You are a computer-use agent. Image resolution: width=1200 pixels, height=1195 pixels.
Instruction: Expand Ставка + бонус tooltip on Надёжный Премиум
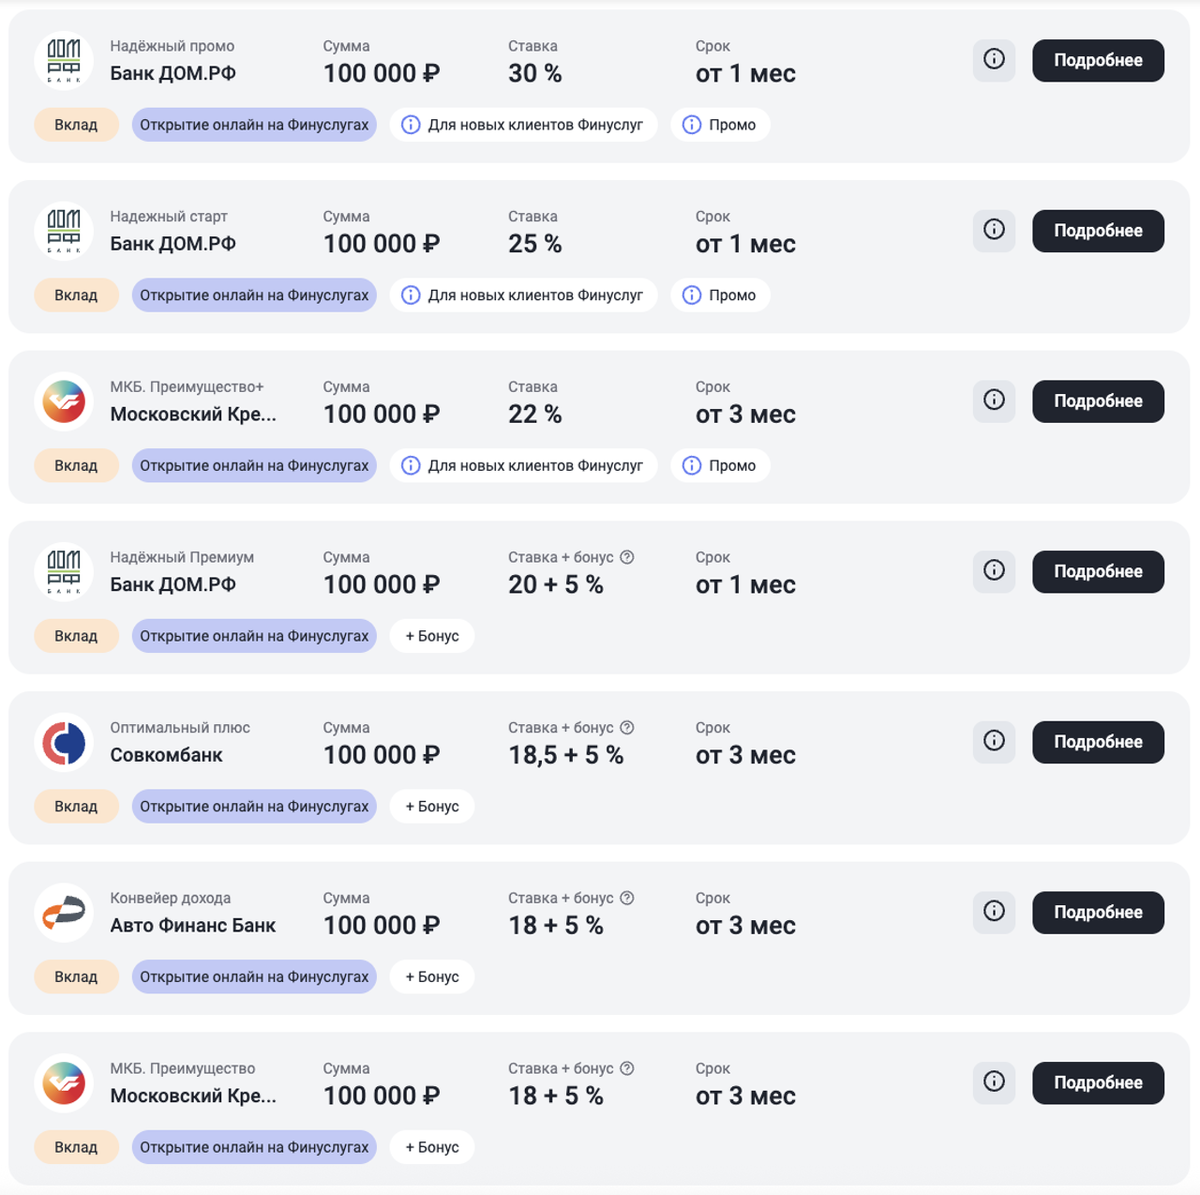[x=627, y=557]
